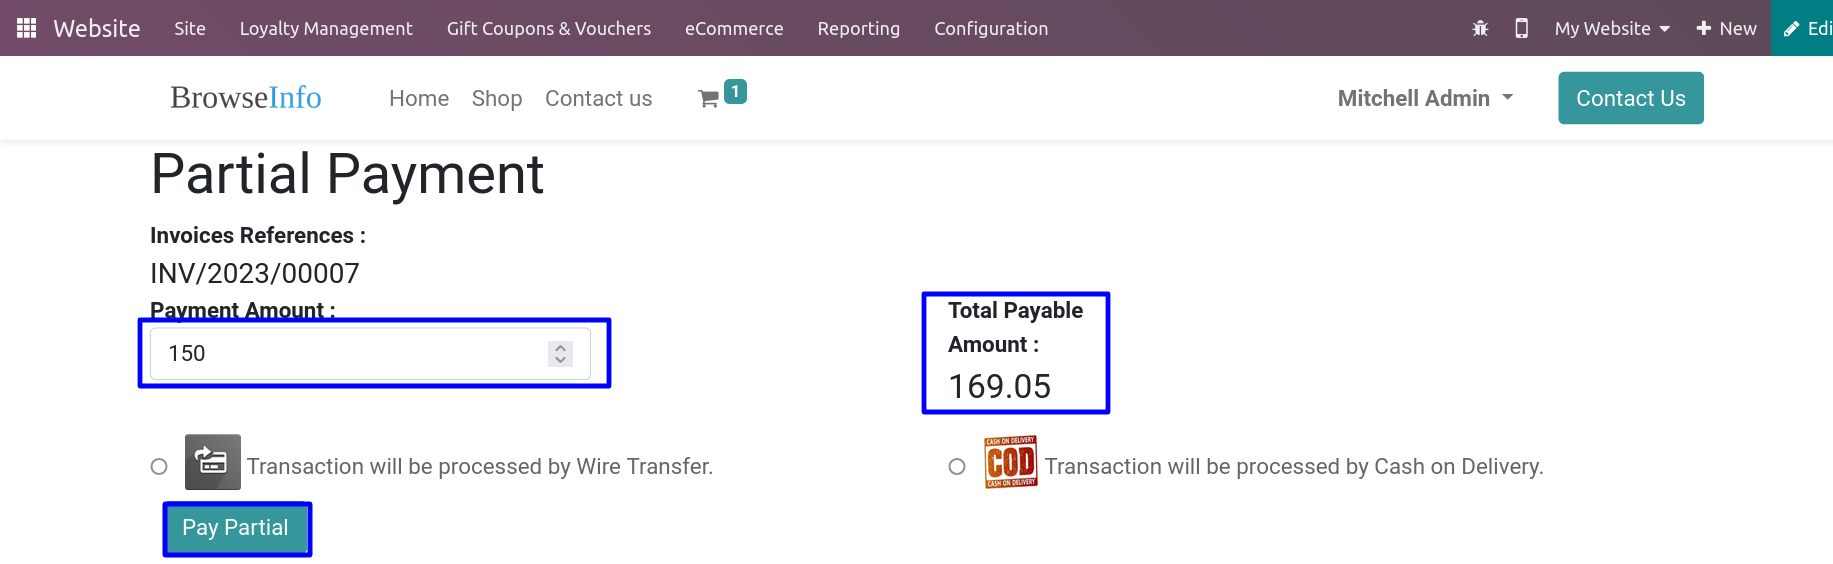Click the teal Contact Us button
The height and width of the screenshot is (564, 1833).
(x=1631, y=98)
